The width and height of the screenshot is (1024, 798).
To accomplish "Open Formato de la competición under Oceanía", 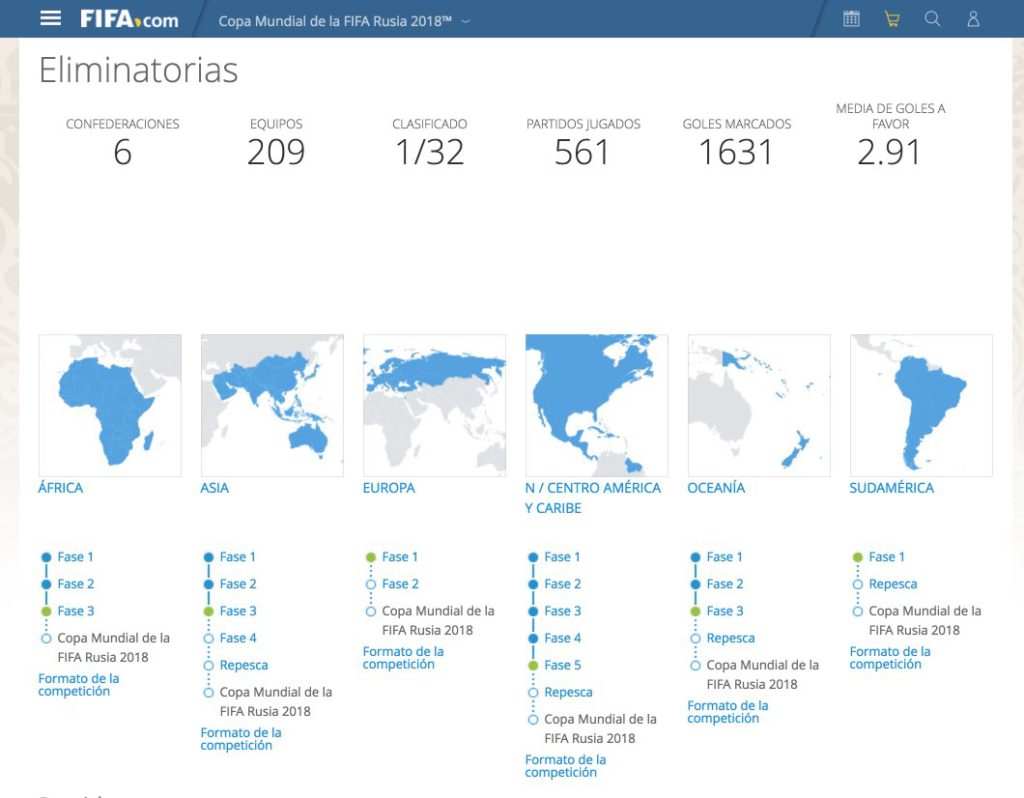I will click(x=728, y=712).
